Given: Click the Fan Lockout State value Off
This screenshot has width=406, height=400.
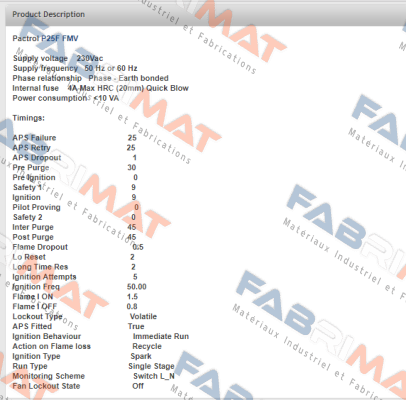Looking at the screenshot, I should pos(138,386).
